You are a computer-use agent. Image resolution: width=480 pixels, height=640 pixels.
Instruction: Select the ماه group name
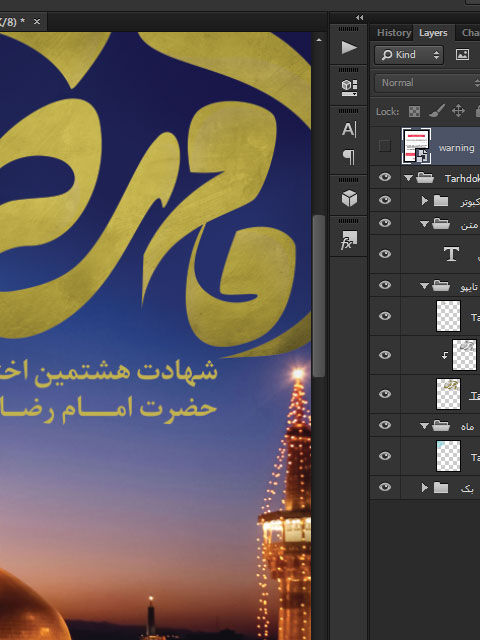[x=467, y=427]
